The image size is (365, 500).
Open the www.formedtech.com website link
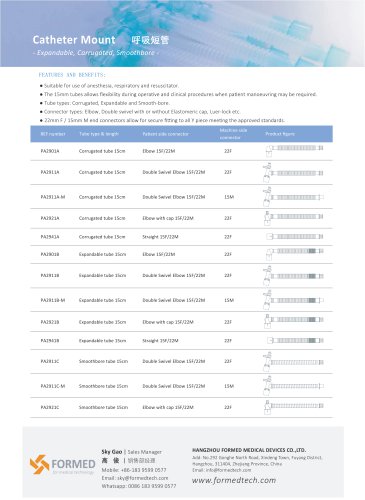[234, 480]
